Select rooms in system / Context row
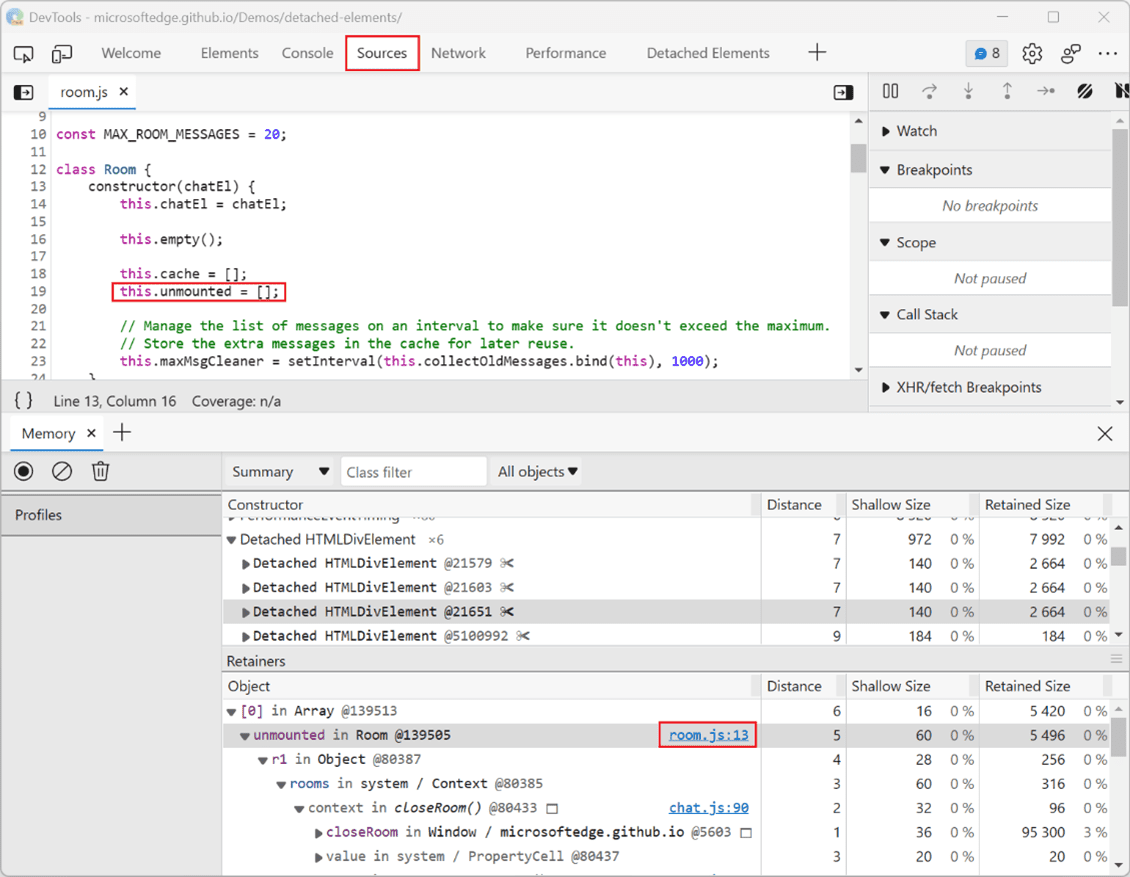 667,784
